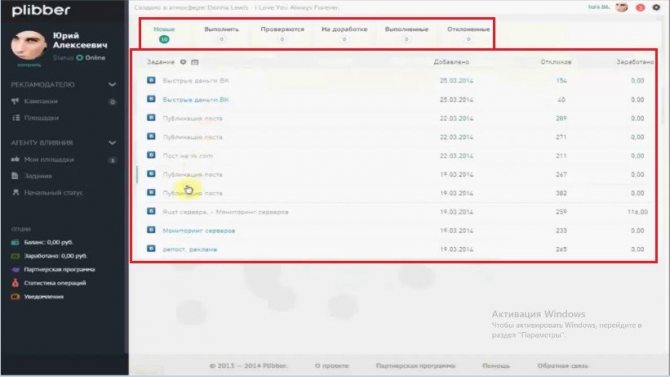Screen dimensions: 670x377
Task: Collapse the РЕКЛАМОДАТЕЛЮ sidebar section
Action: 112,85
